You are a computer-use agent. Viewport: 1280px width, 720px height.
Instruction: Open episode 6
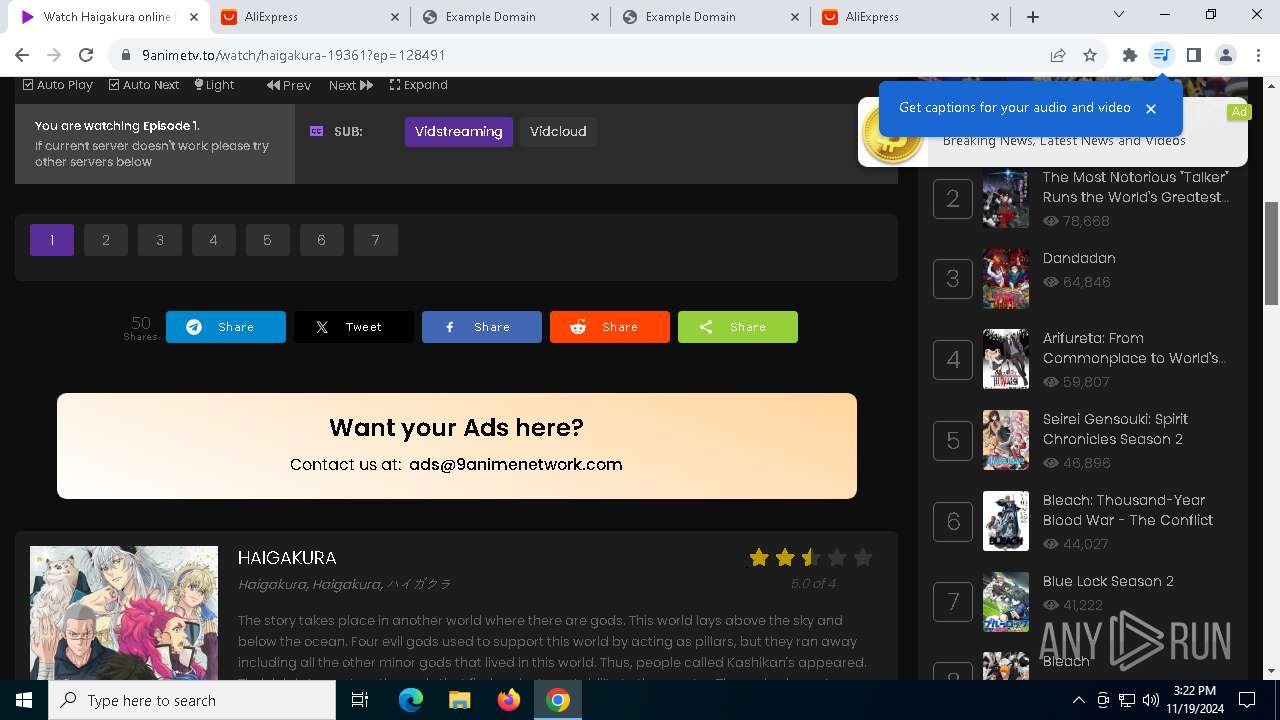322,240
